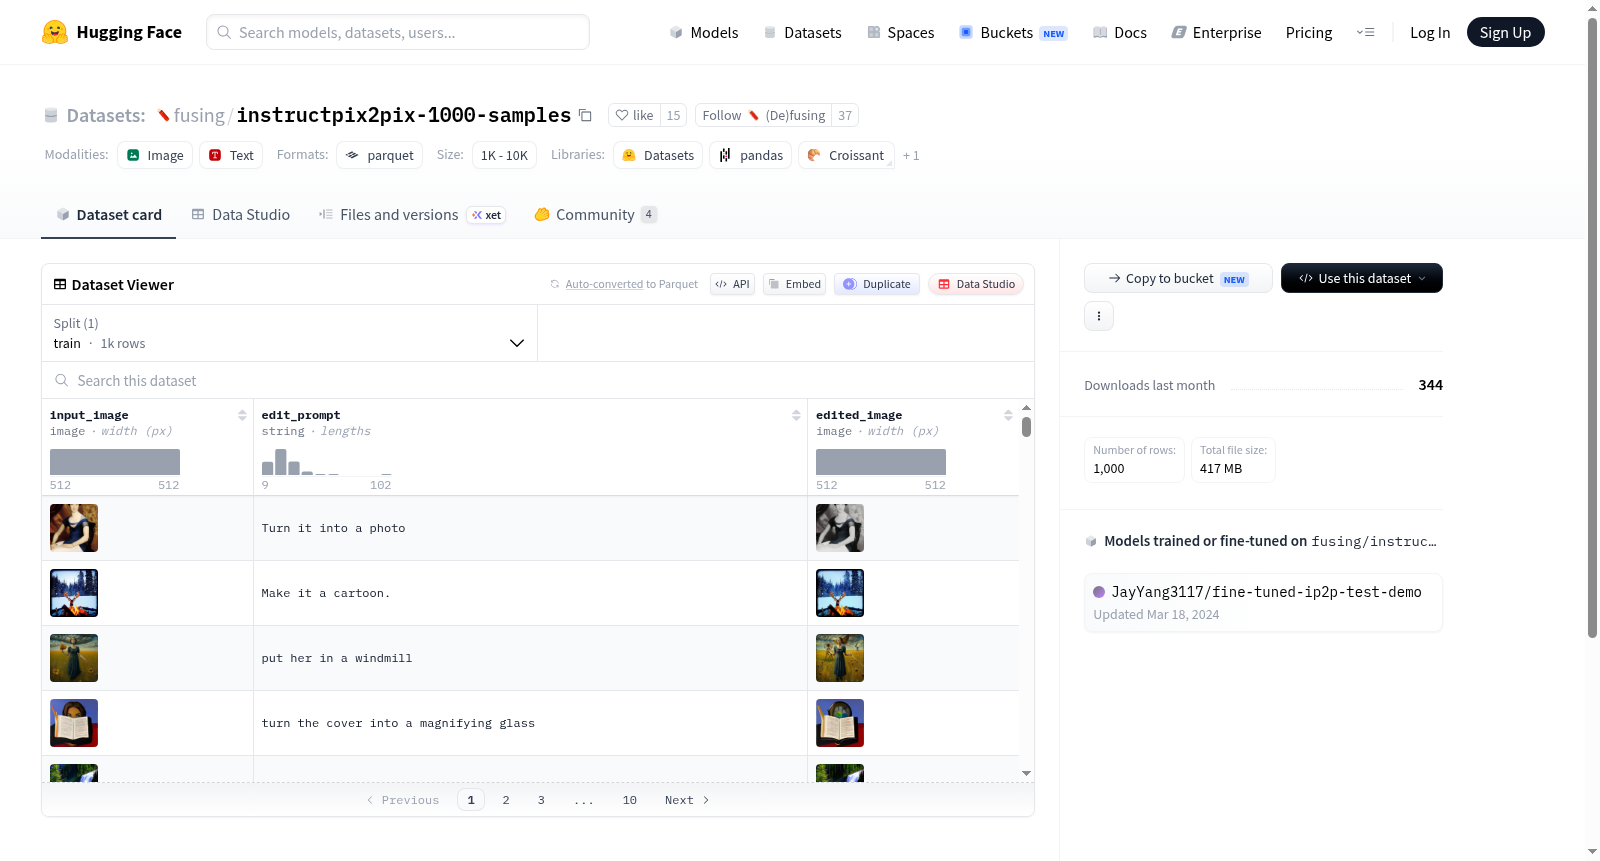Click the follower count 37
Viewport: 1600px width, 861px height.
pos(845,115)
